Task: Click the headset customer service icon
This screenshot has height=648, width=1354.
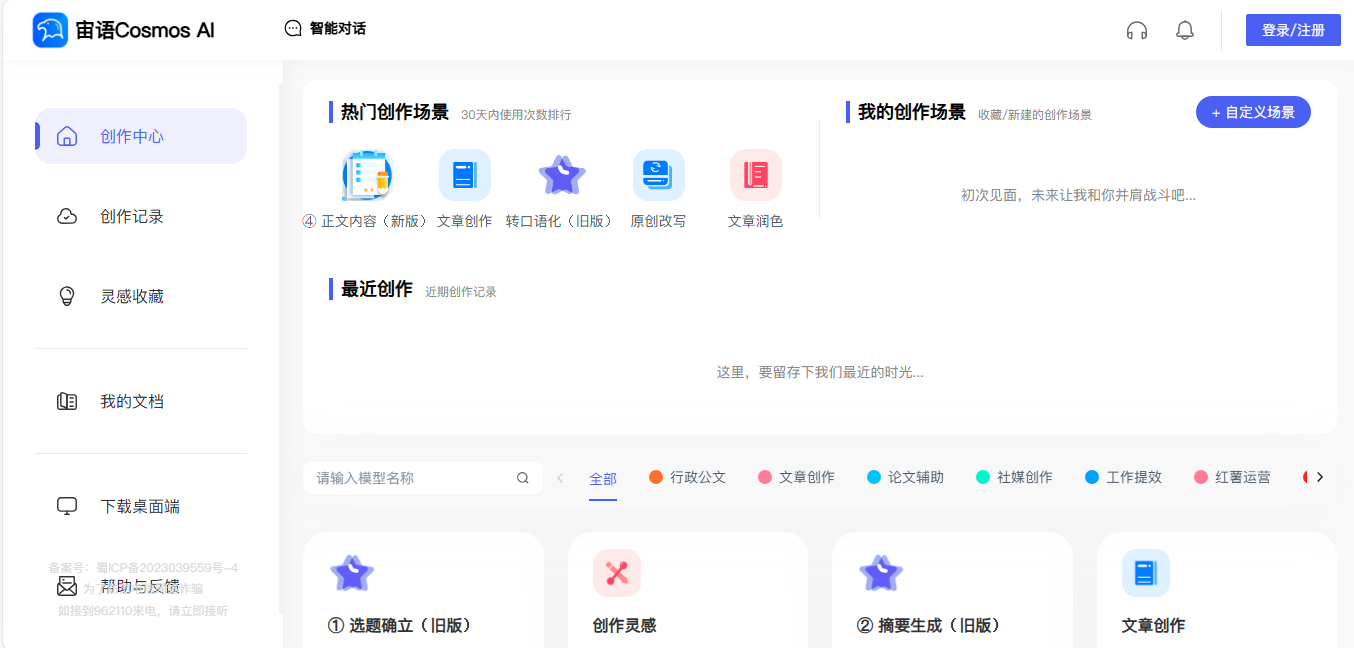Action: coord(1136,30)
